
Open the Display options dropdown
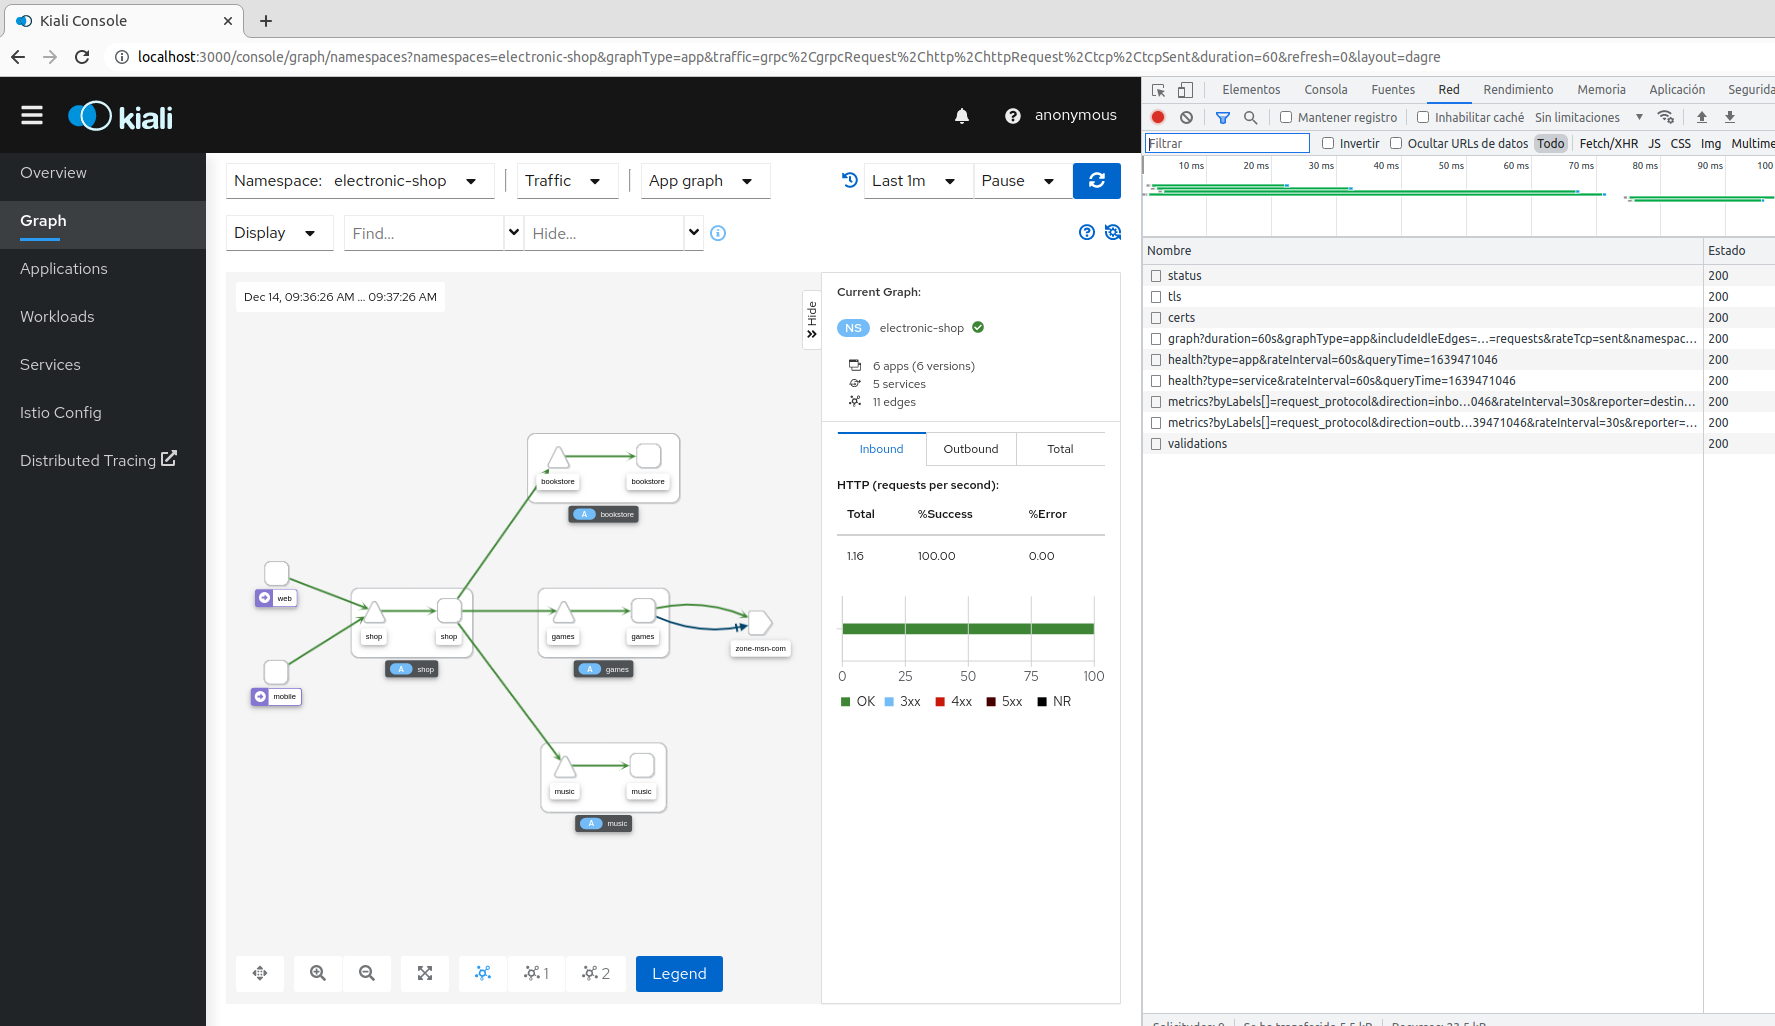279,232
